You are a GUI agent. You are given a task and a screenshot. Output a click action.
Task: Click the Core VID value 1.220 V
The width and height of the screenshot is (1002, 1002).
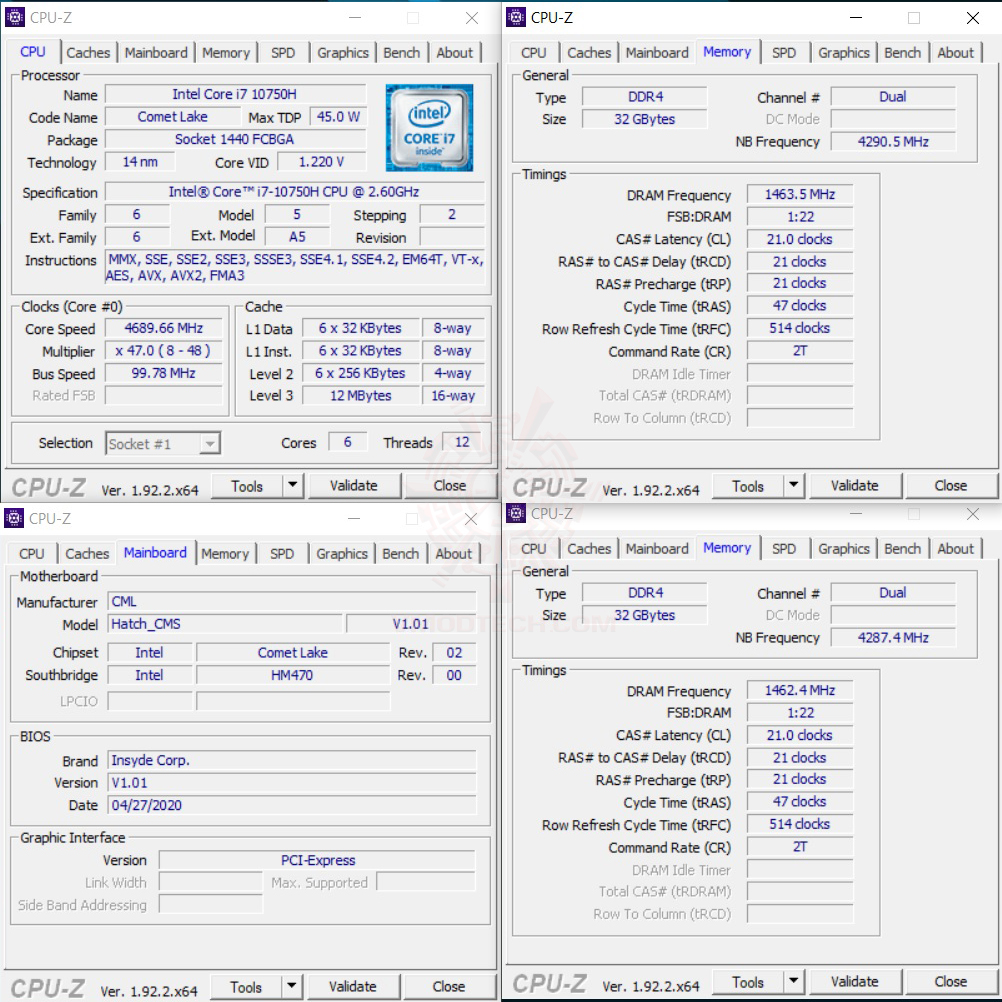[x=321, y=162]
